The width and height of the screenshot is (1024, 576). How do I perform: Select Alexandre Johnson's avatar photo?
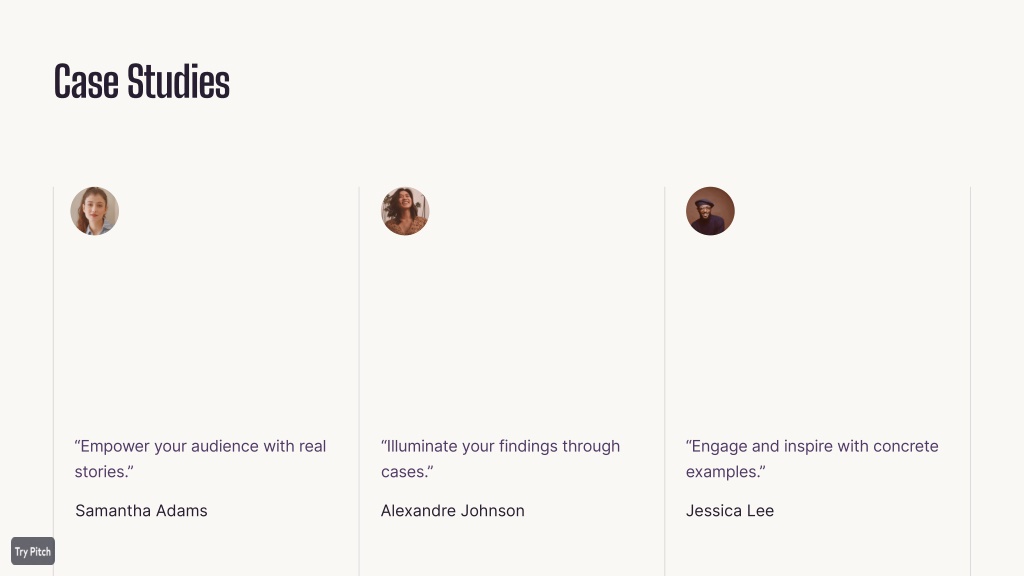[405, 211]
